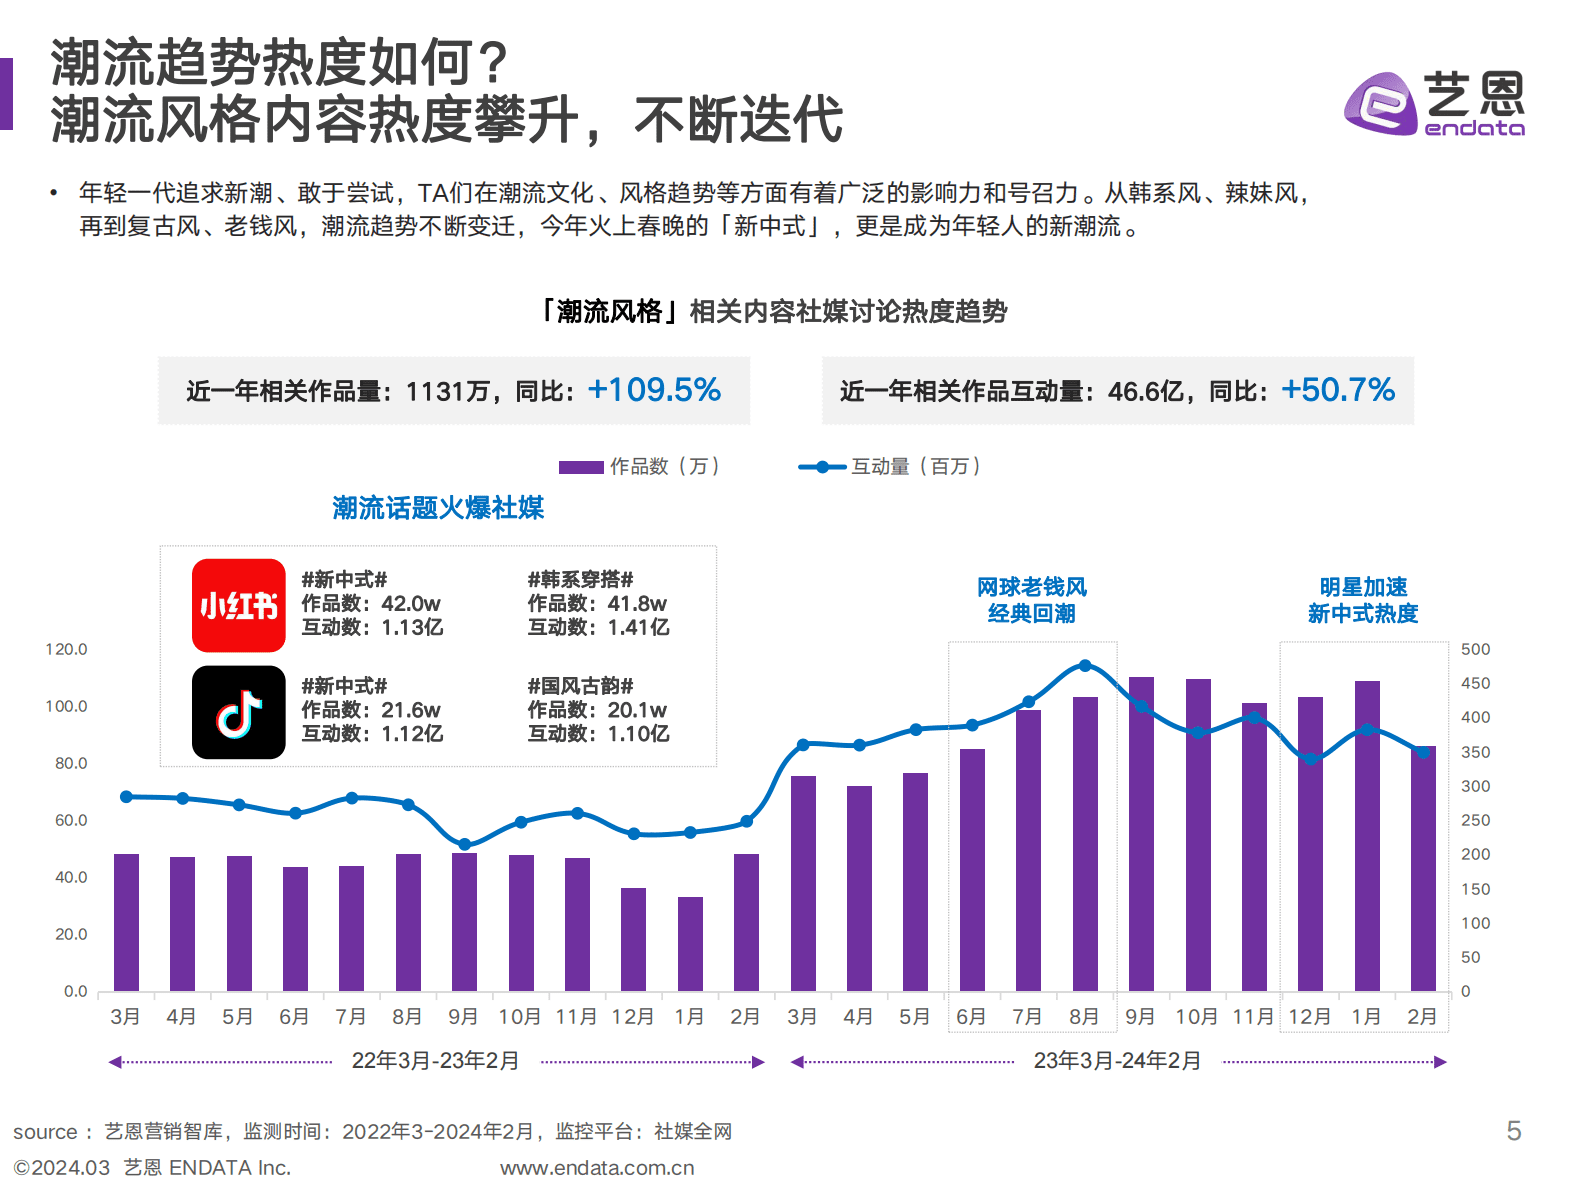
Task: Click the blue 互动量 legend line marker
Action: pyautogui.click(x=822, y=467)
